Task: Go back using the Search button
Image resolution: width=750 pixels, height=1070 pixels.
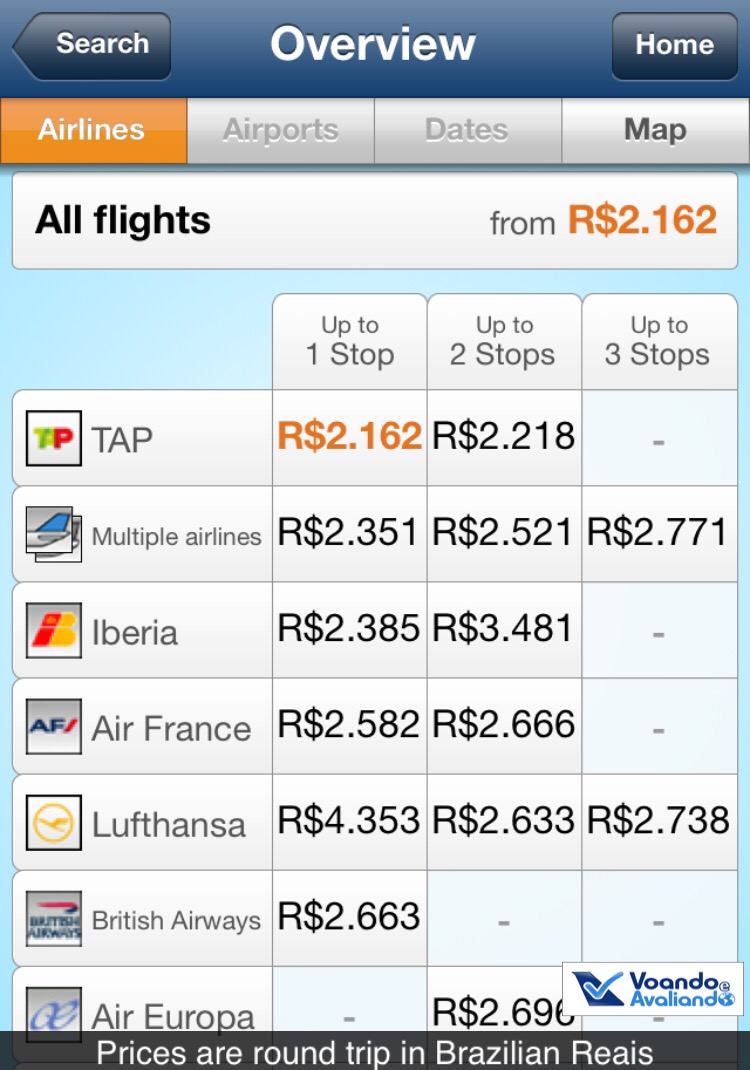Action: 95,45
